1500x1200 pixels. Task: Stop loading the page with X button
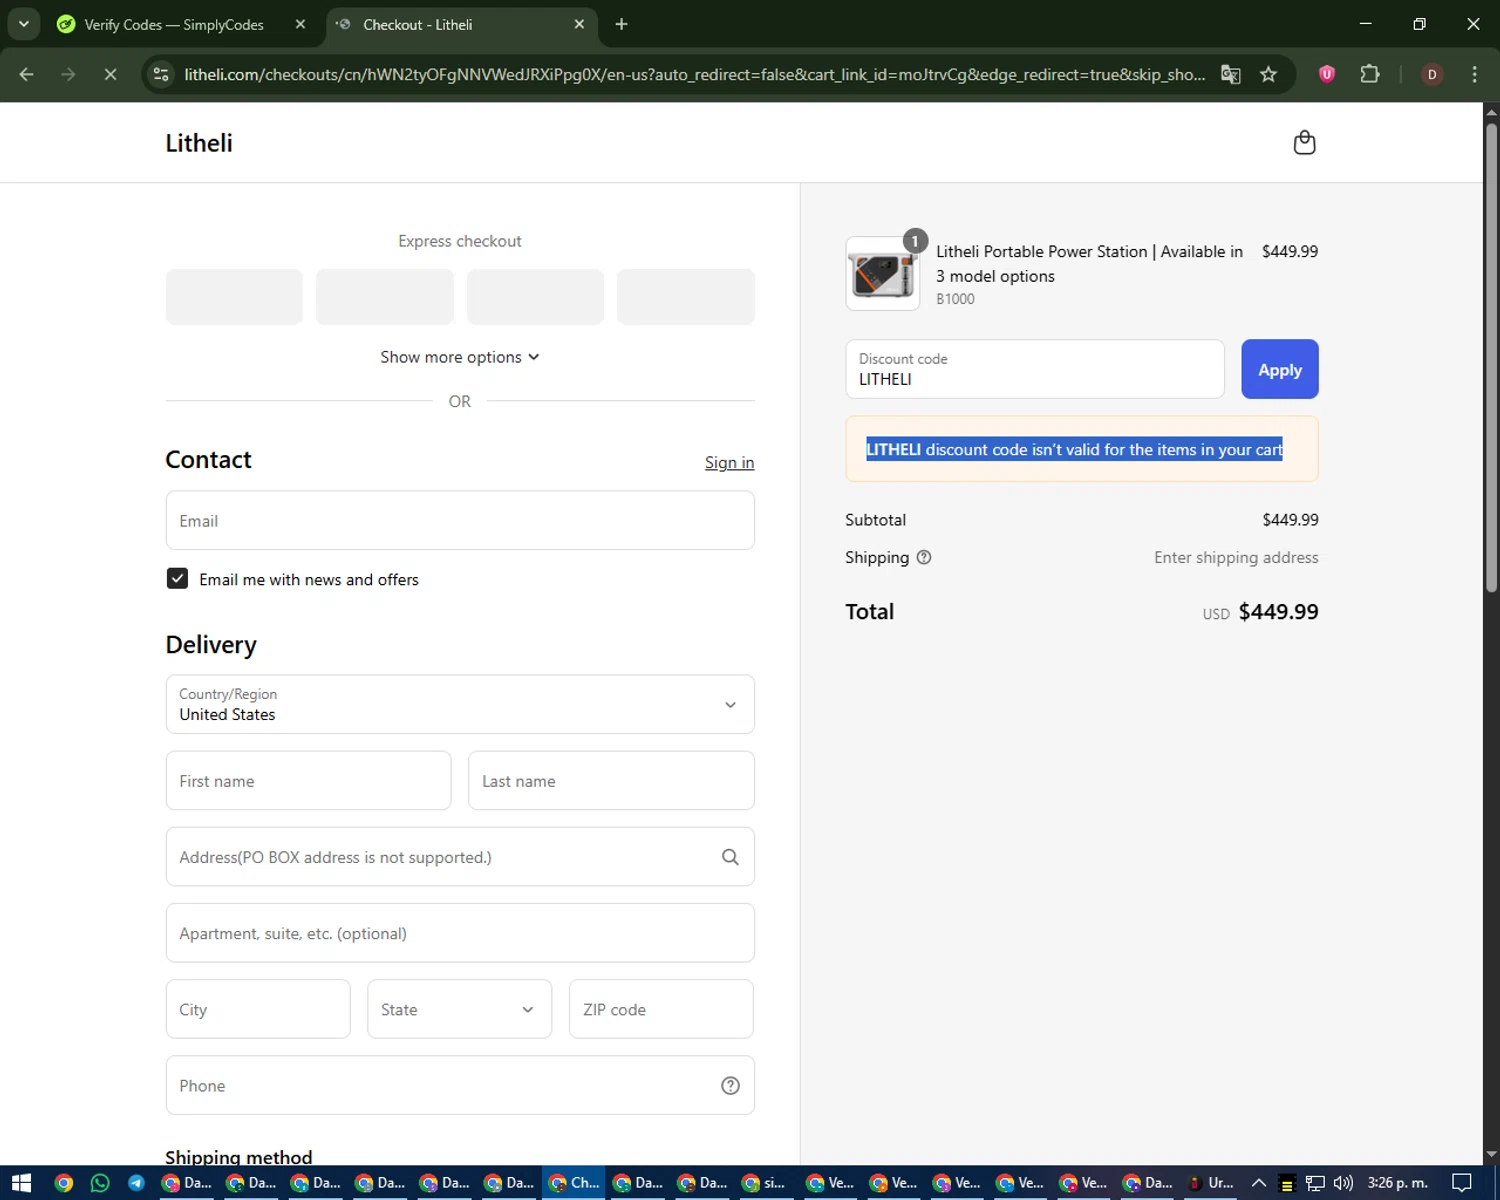click(x=110, y=74)
